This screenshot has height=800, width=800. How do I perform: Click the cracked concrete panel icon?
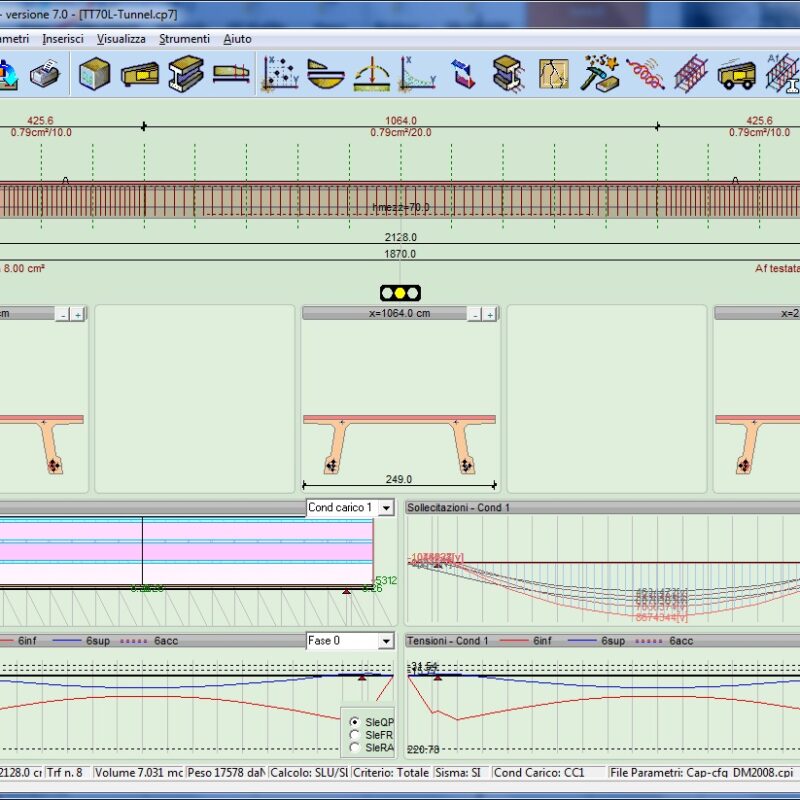tap(554, 74)
